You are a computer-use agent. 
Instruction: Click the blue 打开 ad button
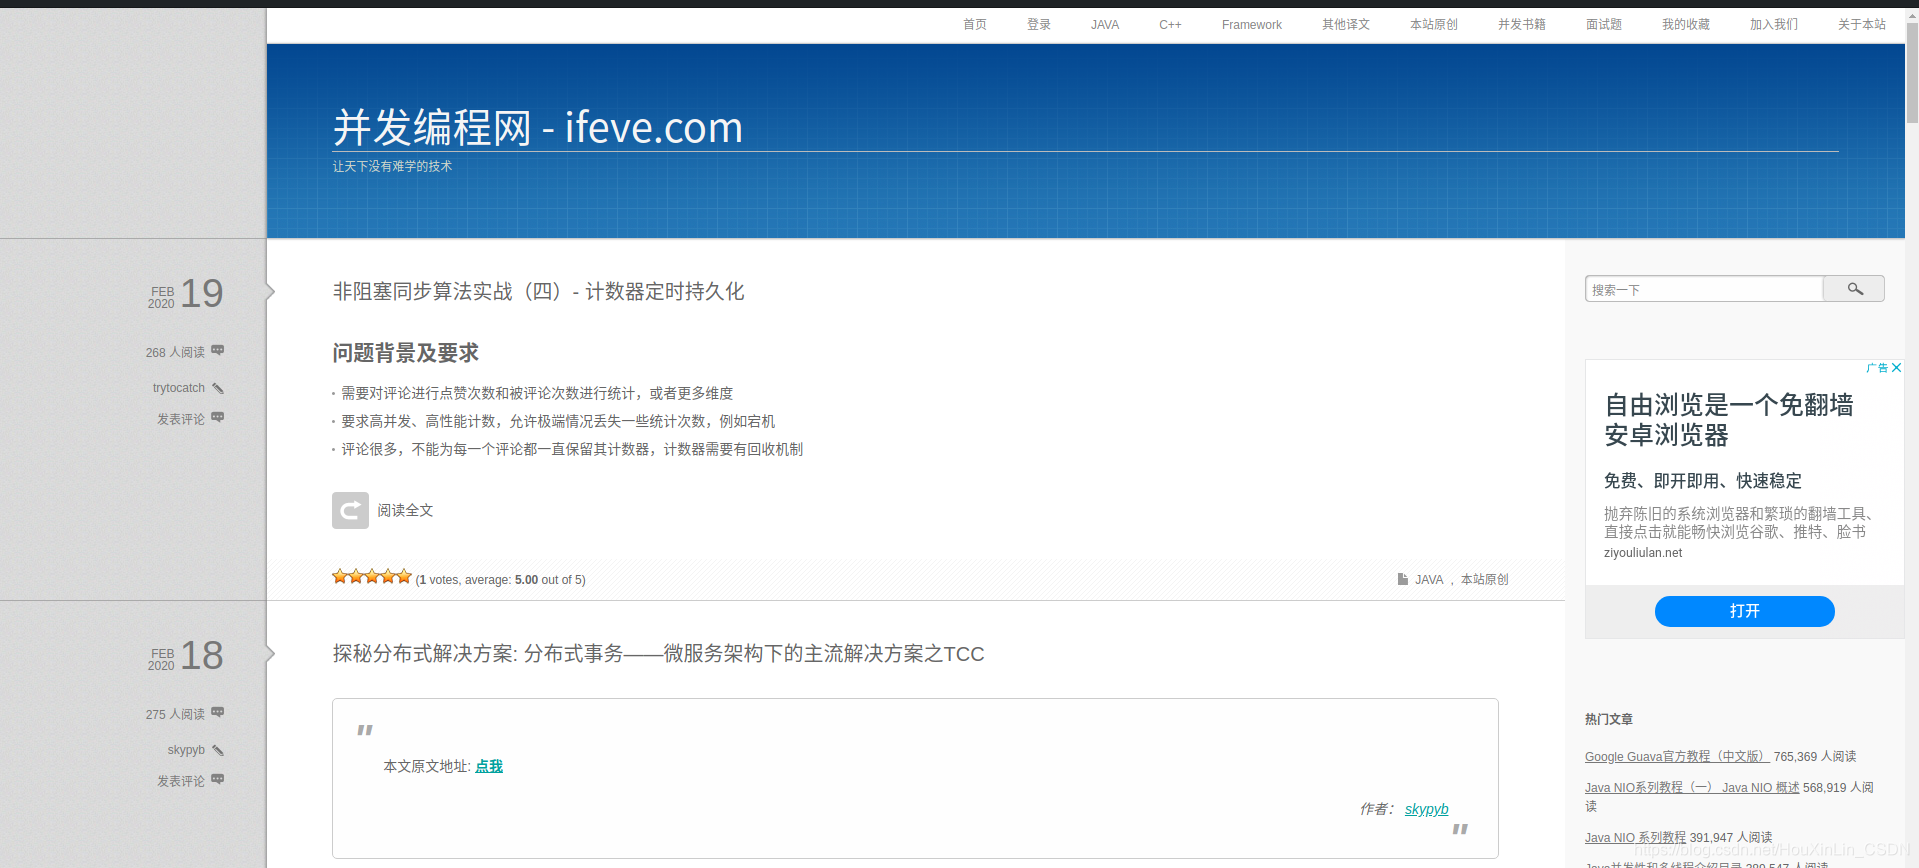click(x=1744, y=611)
